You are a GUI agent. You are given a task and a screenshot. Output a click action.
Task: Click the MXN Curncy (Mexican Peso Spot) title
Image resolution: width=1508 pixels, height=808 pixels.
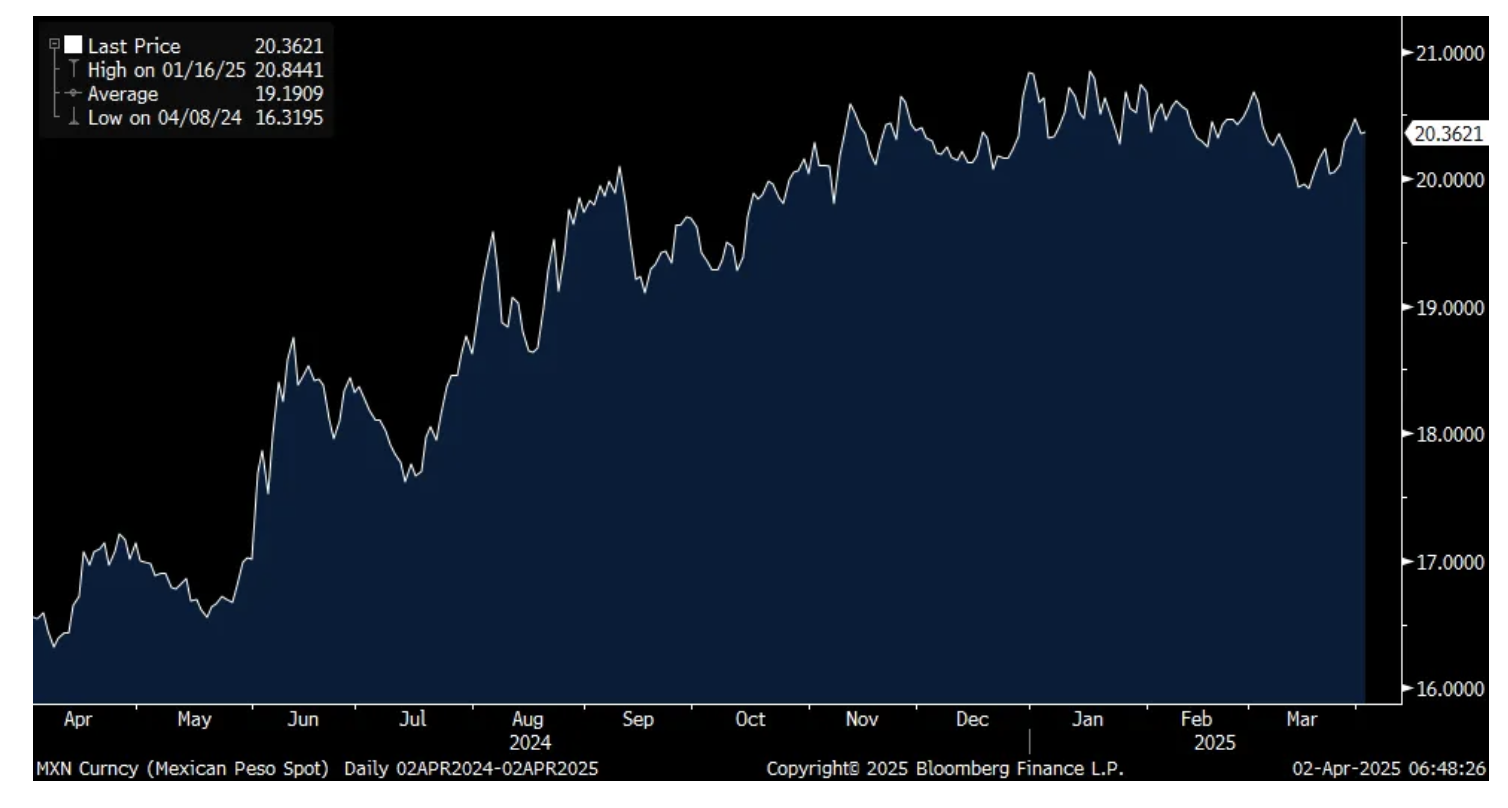click(x=182, y=769)
